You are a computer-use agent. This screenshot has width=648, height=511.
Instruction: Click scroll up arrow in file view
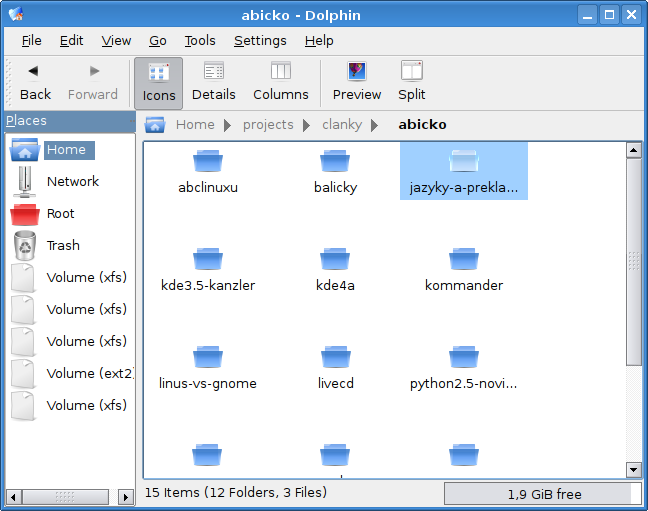tap(634, 150)
